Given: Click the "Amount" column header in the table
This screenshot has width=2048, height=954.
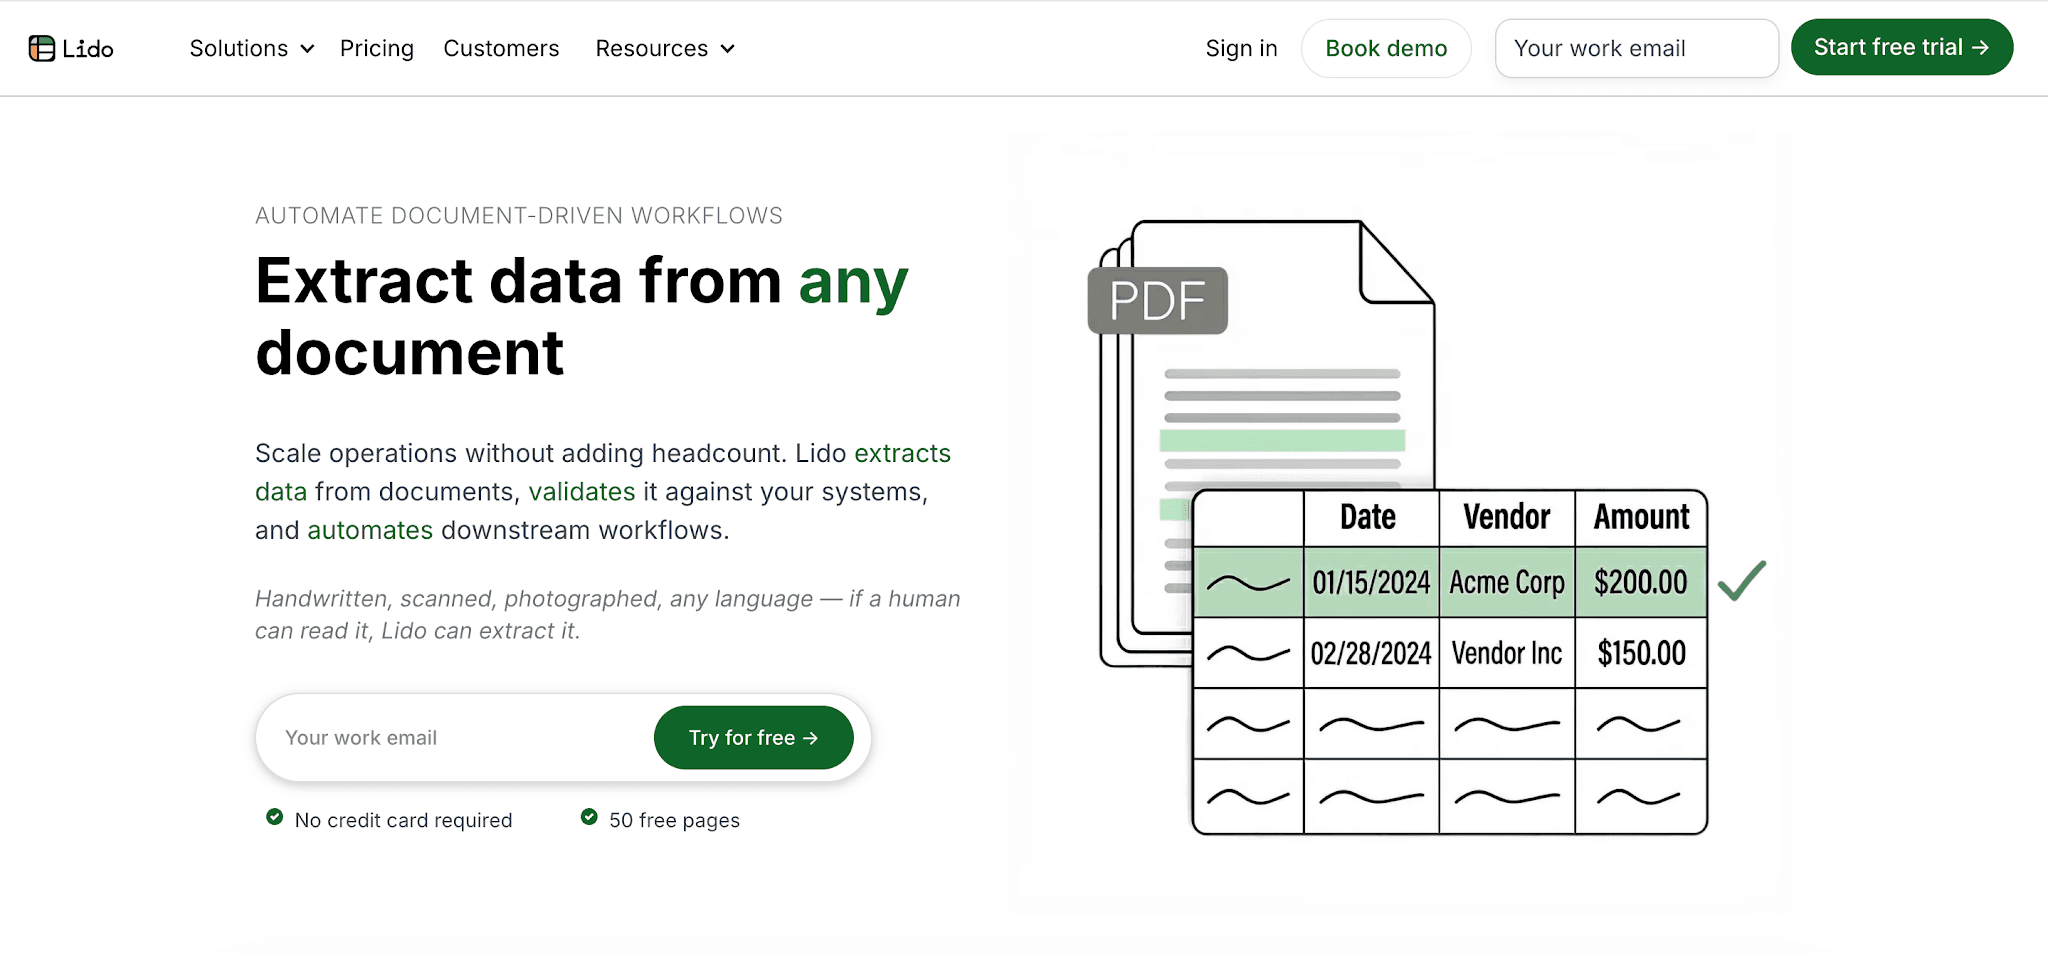Looking at the screenshot, I should click(x=1642, y=517).
